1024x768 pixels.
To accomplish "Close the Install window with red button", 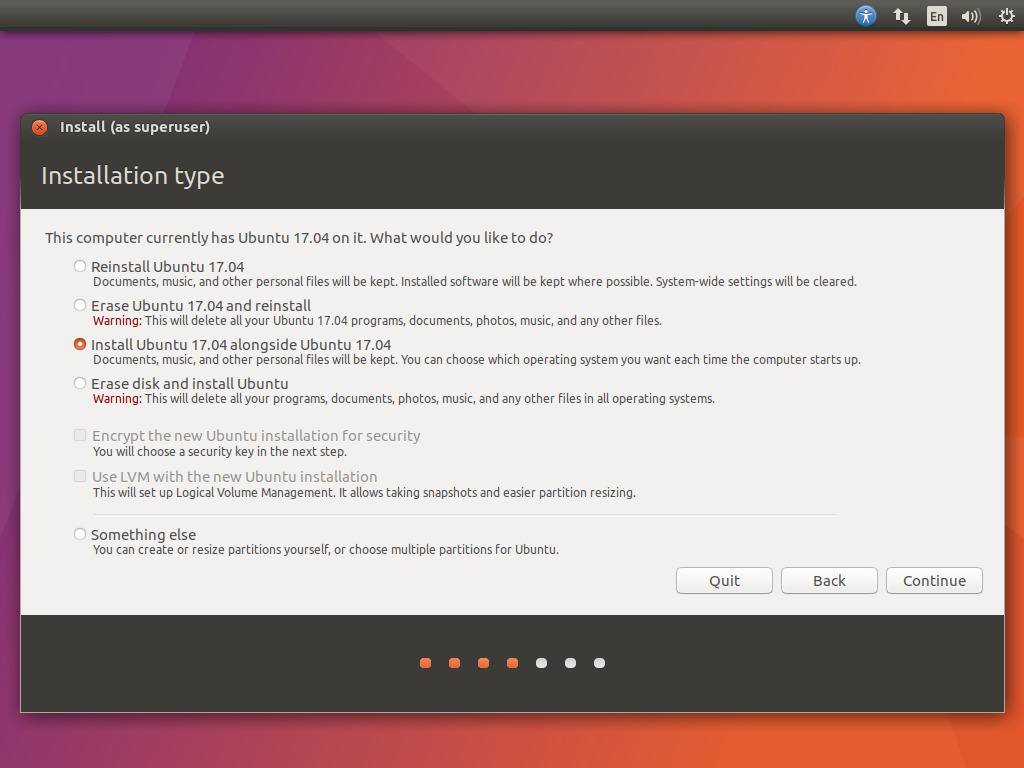I will [x=39, y=127].
